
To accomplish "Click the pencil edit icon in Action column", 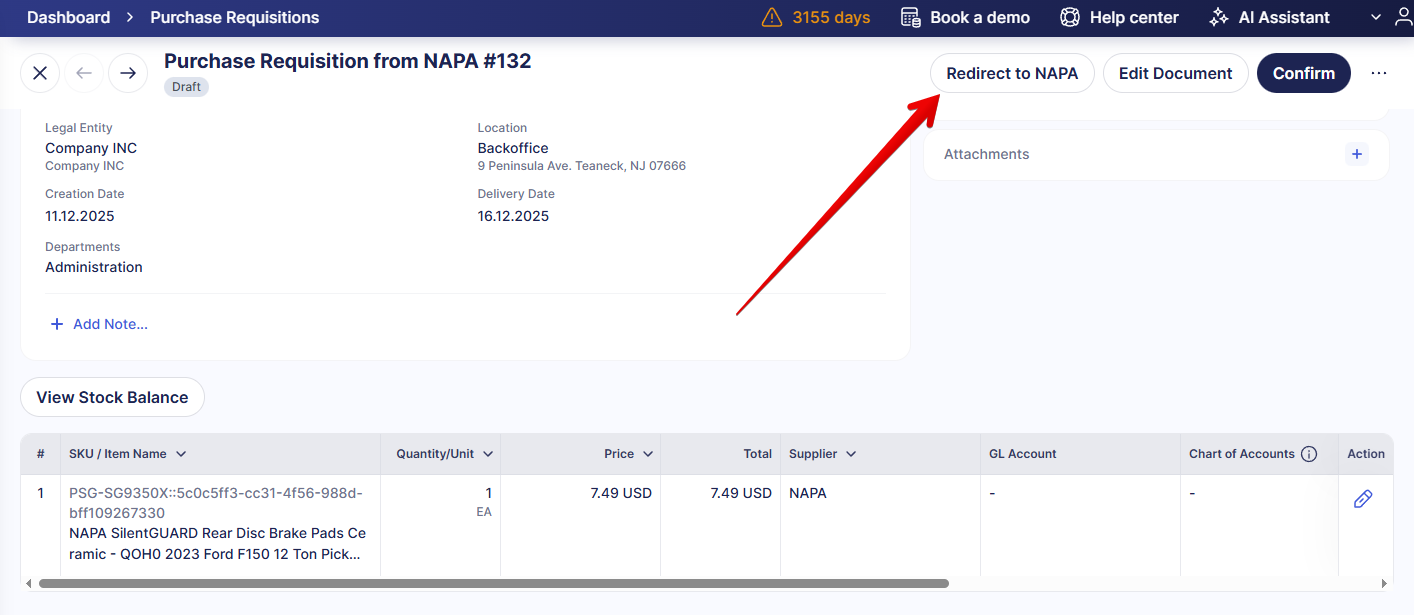I will [1362, 499].
